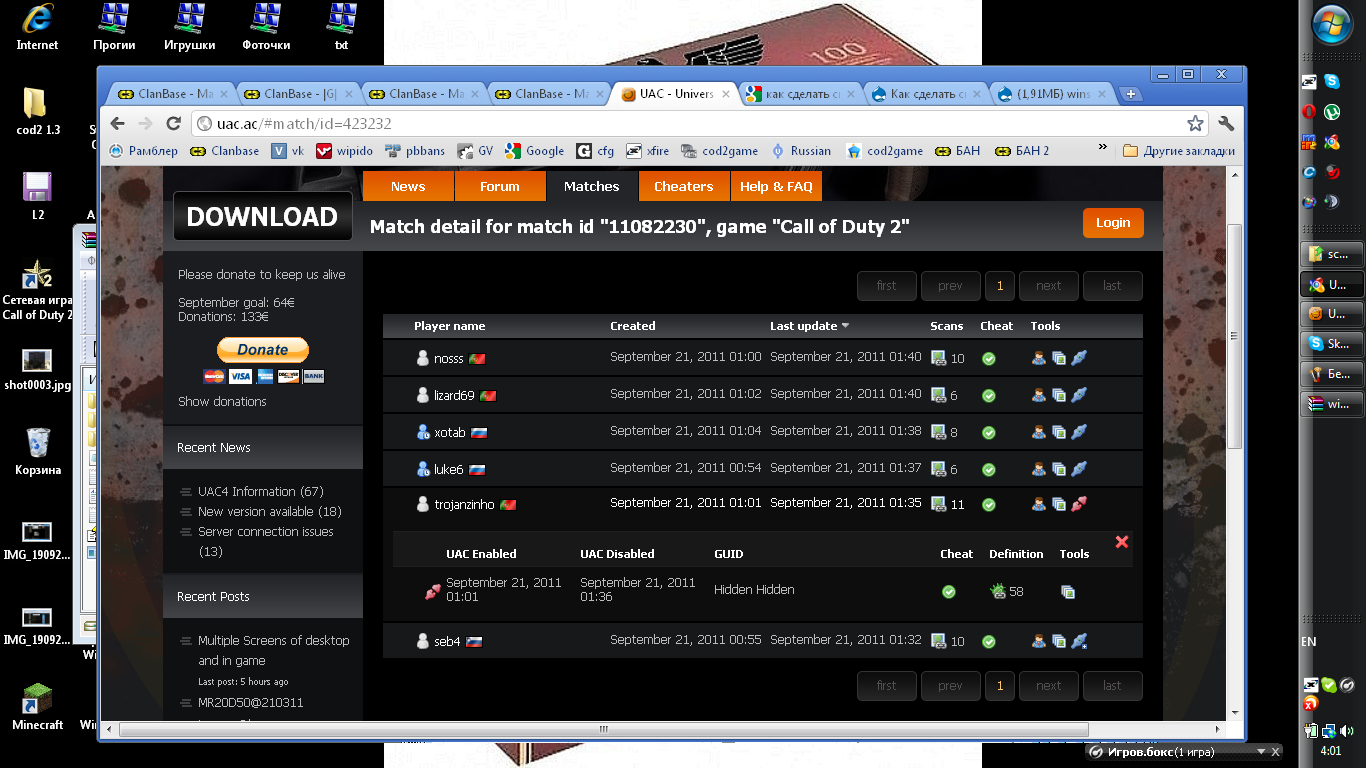Click the plug connection icon in xotab row

click(x=1078, y=432)
